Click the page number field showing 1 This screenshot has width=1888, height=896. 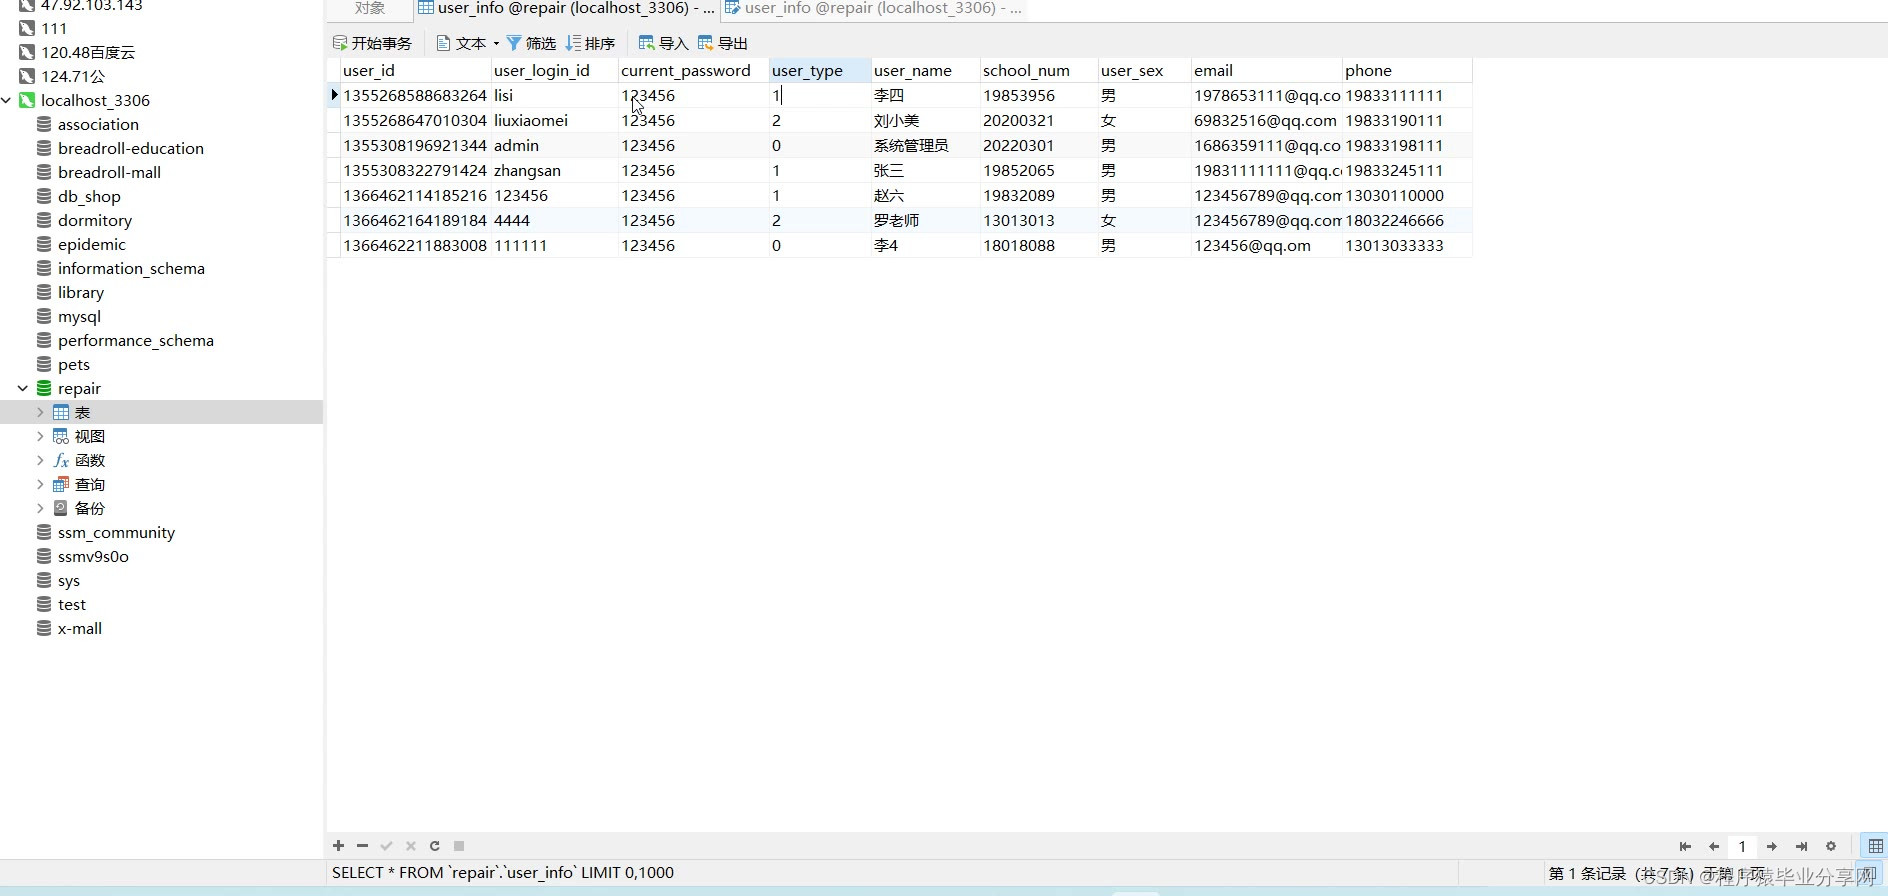(1742, 846)
